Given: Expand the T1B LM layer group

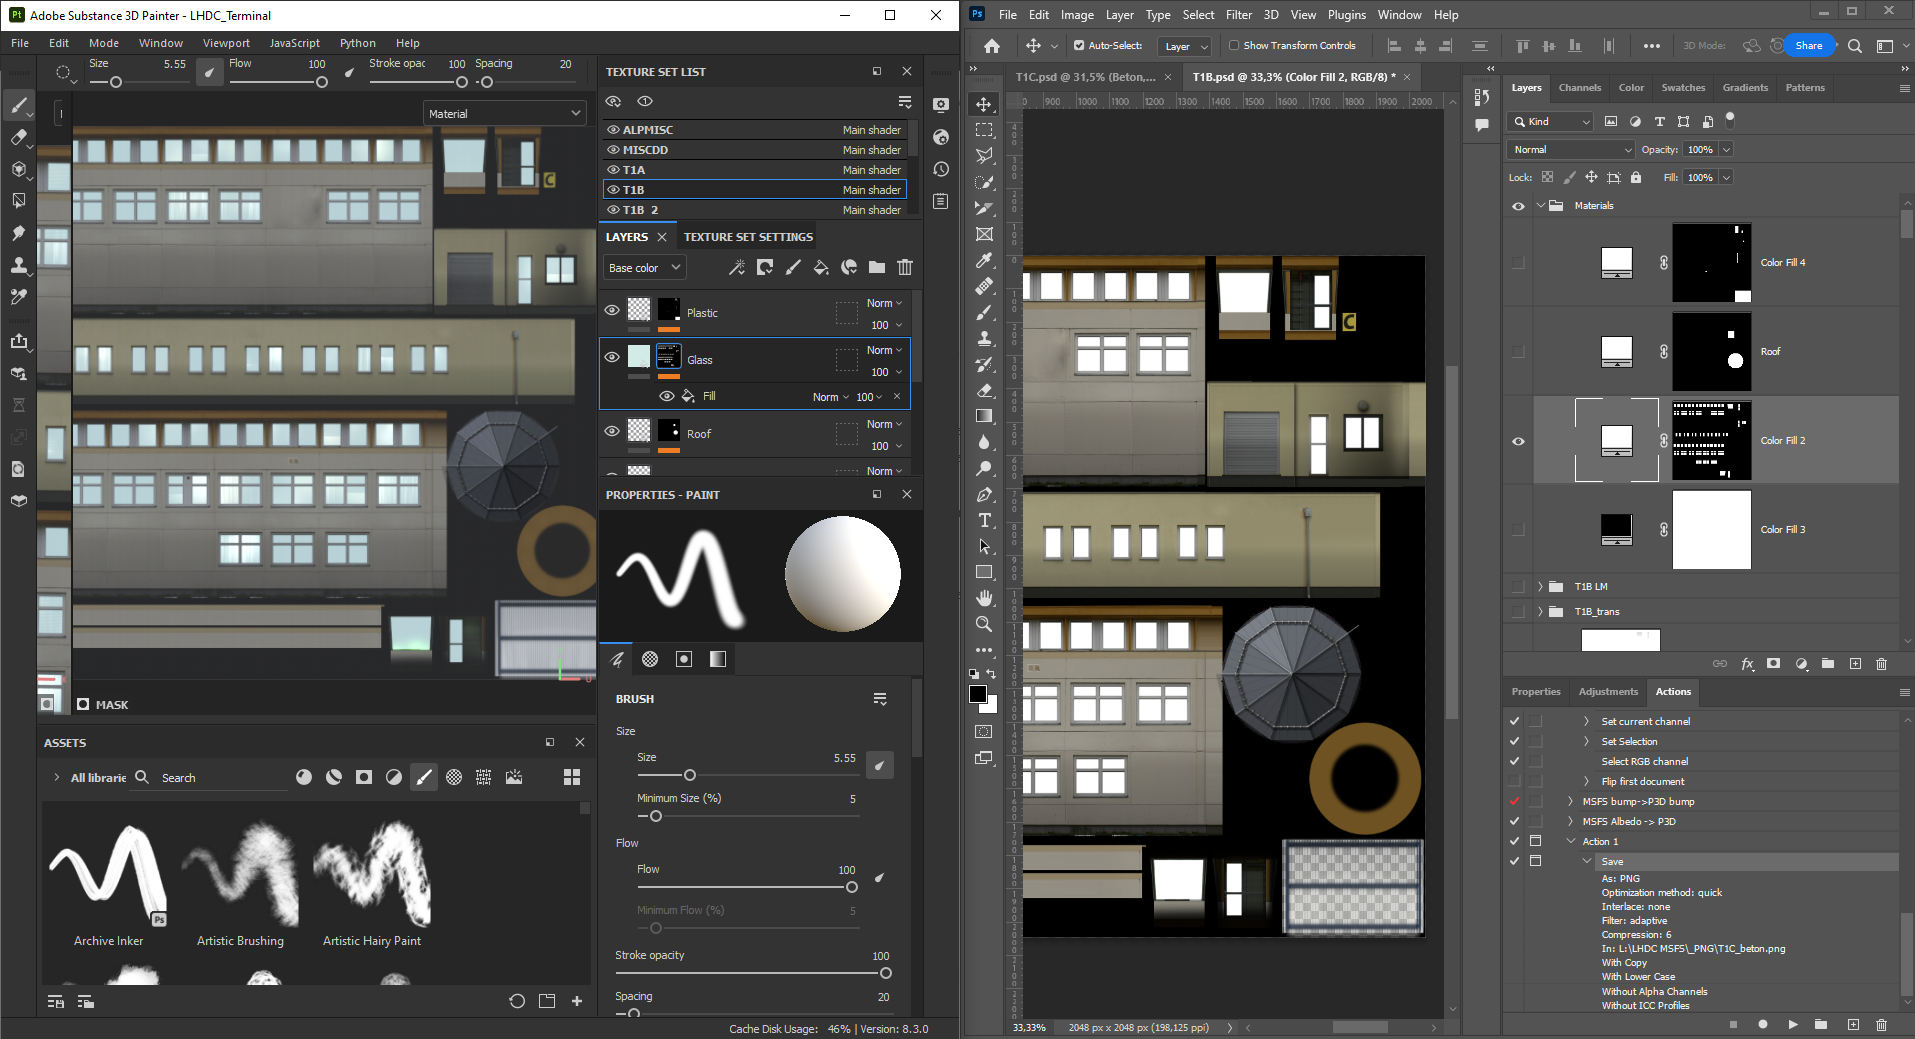Looking at the screenshot, I should point(1540,587).
